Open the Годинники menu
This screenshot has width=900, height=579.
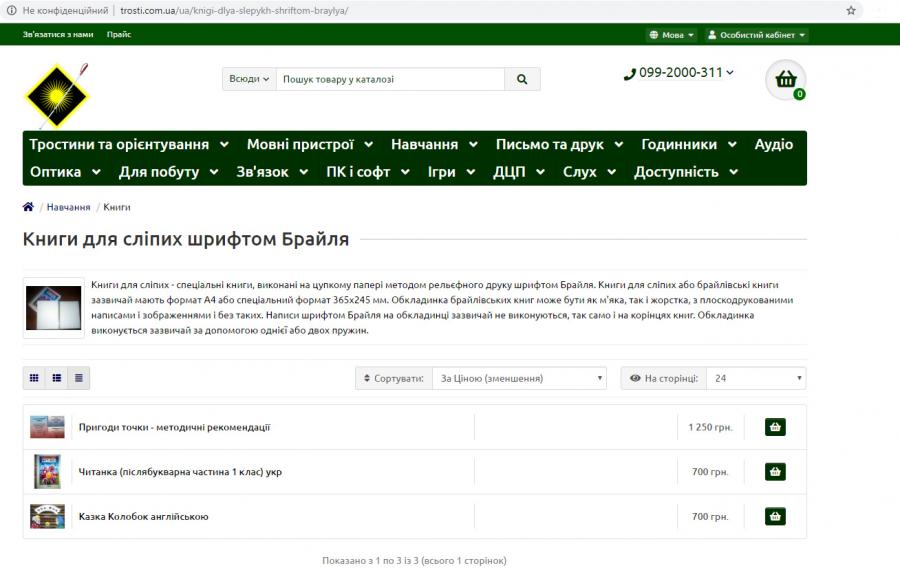point(688,144)
